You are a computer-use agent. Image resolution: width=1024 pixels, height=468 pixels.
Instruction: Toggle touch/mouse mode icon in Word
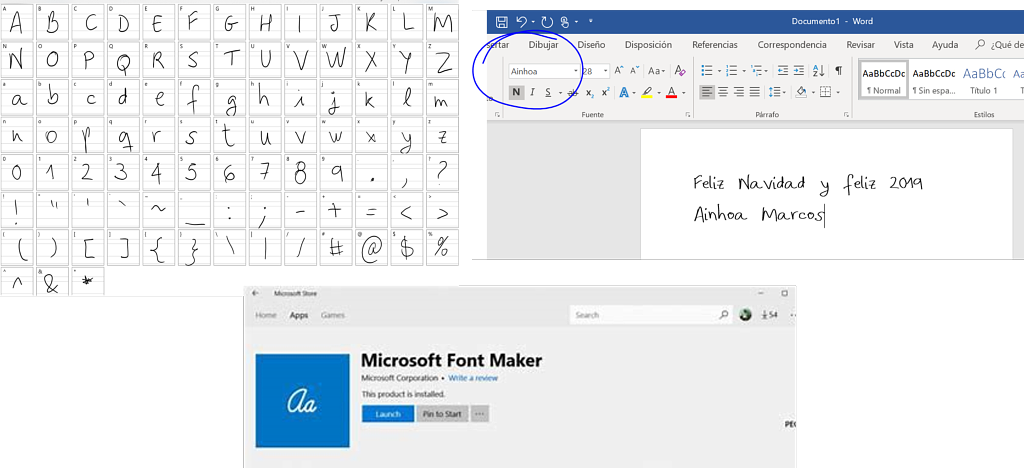pos(565,22)
